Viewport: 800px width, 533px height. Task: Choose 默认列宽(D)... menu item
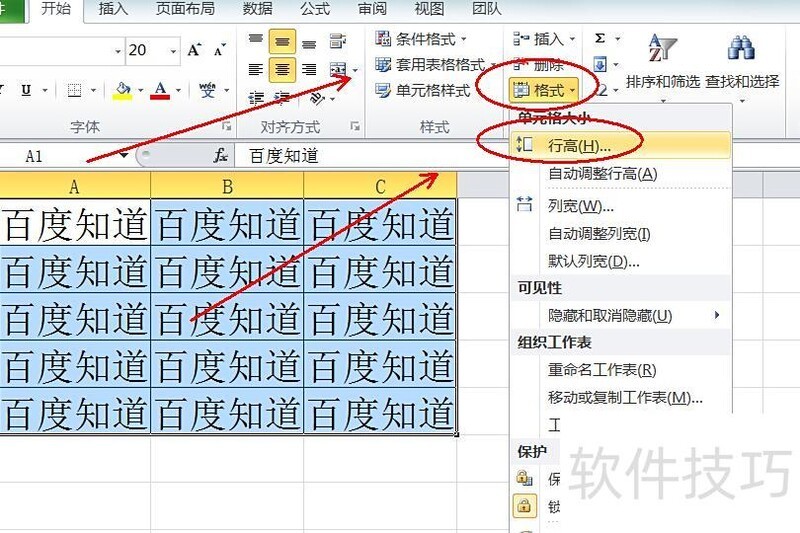pyautogui.click(x=621, y=261)
